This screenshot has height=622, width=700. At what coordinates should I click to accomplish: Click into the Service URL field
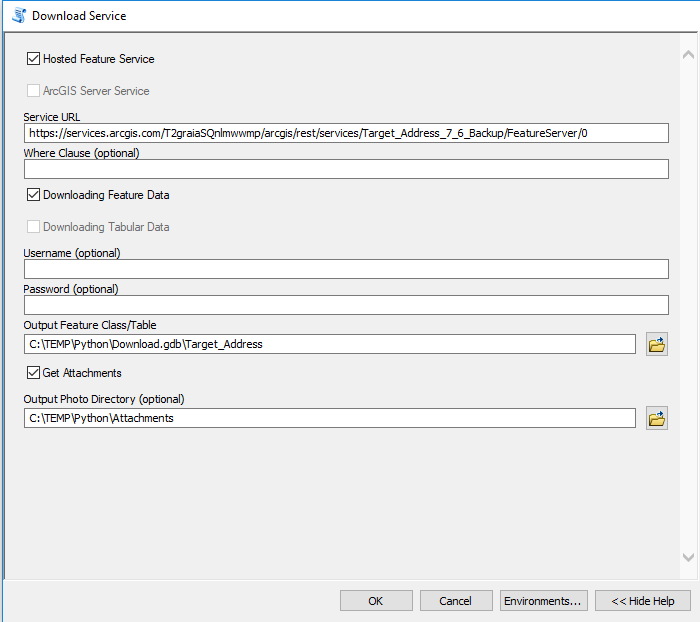coord(346,133)
